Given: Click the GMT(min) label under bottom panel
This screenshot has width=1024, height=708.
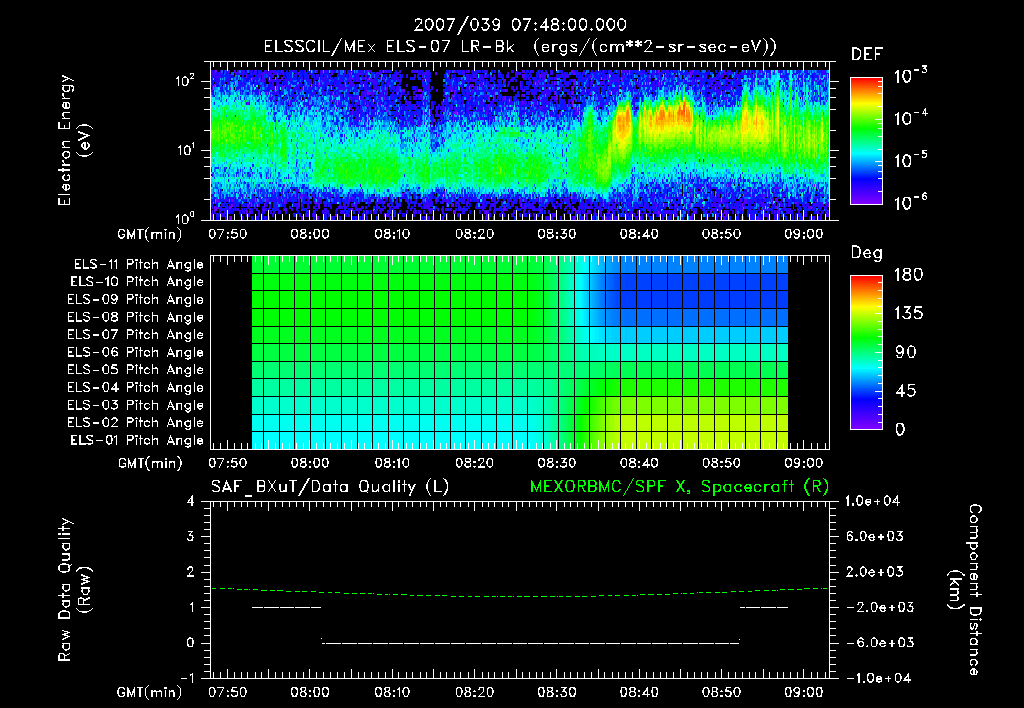Looking at the screenshot, I should pos(149,692).
